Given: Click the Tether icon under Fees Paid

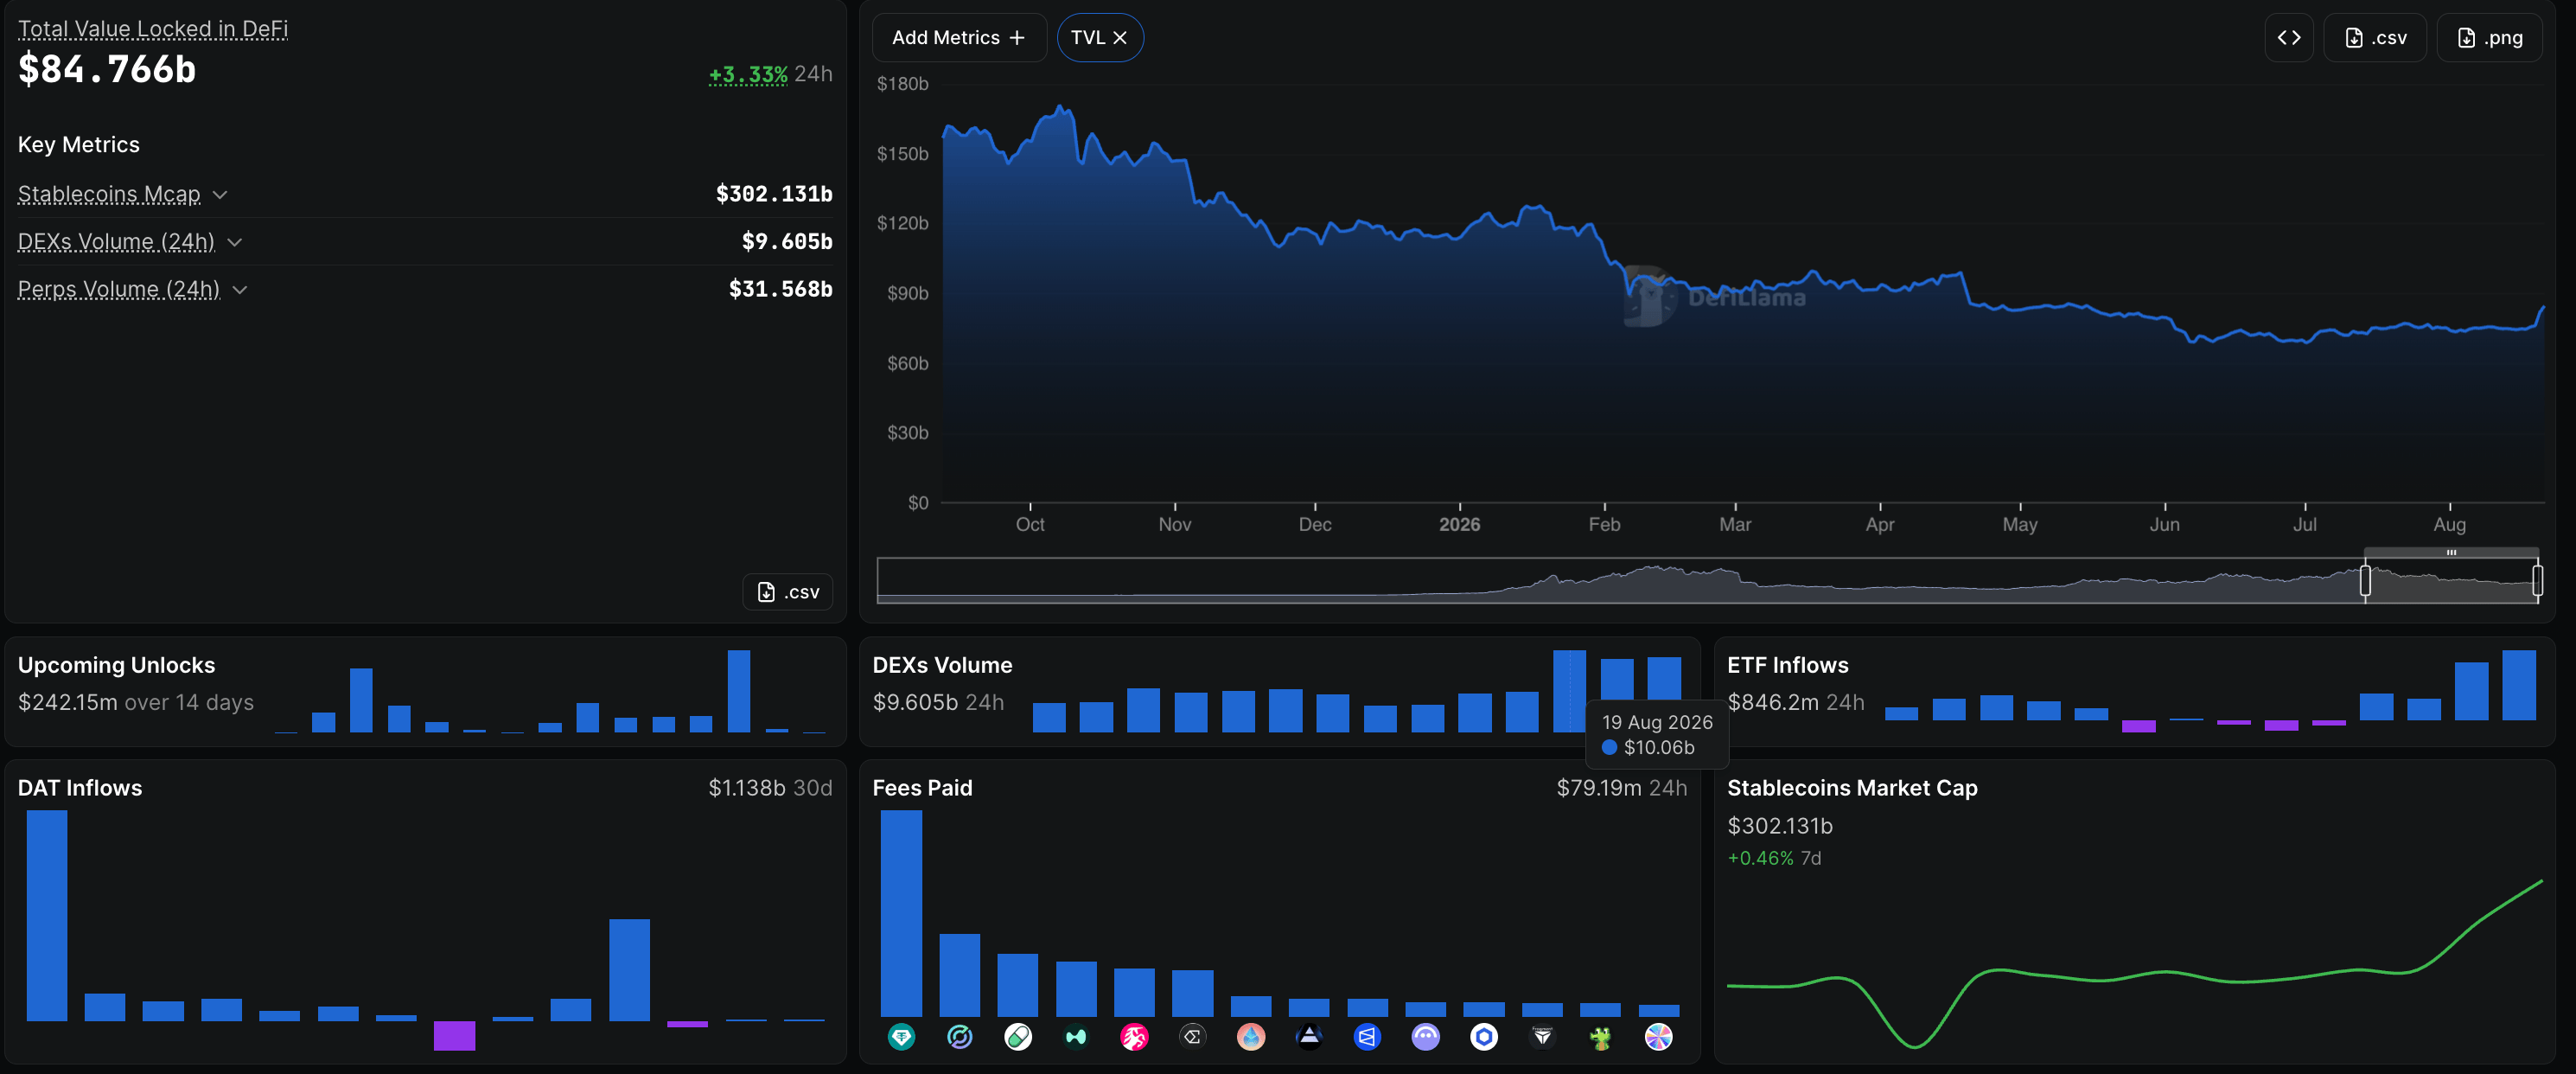Looking at the screenshot, I should [901, 1037].
